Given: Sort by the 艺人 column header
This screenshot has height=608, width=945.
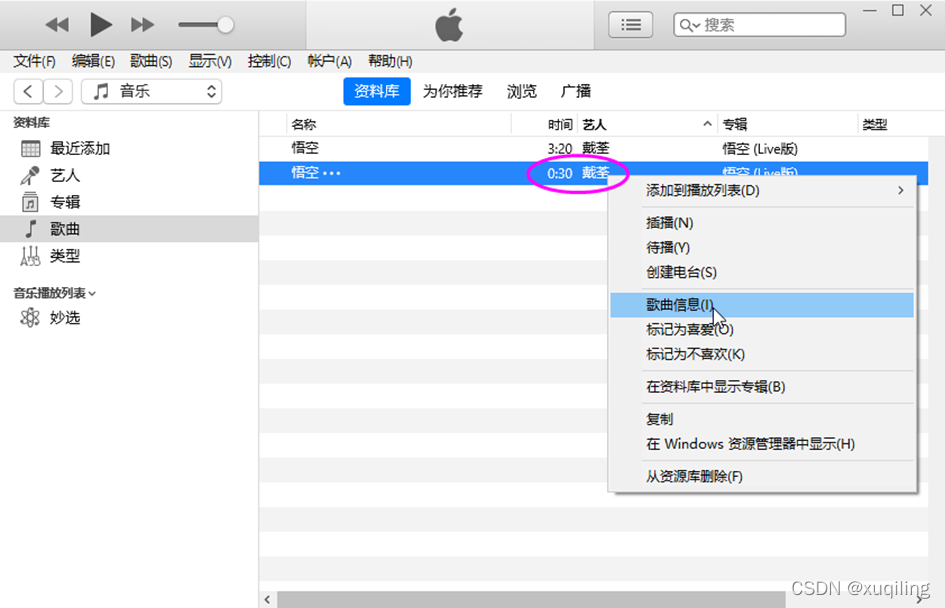Looking at the screenshot, I should (648, 125).
